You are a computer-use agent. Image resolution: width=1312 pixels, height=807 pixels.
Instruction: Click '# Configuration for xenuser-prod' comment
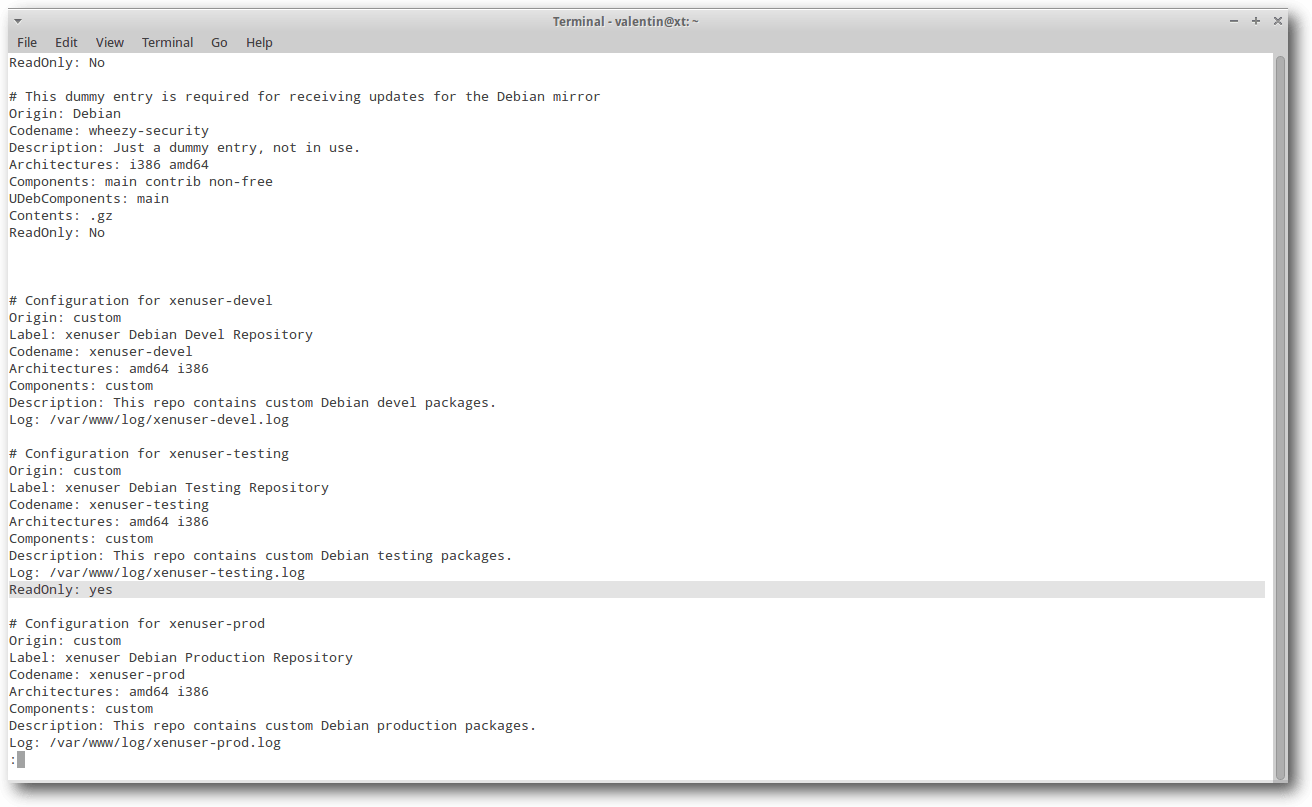coord(137,623)
